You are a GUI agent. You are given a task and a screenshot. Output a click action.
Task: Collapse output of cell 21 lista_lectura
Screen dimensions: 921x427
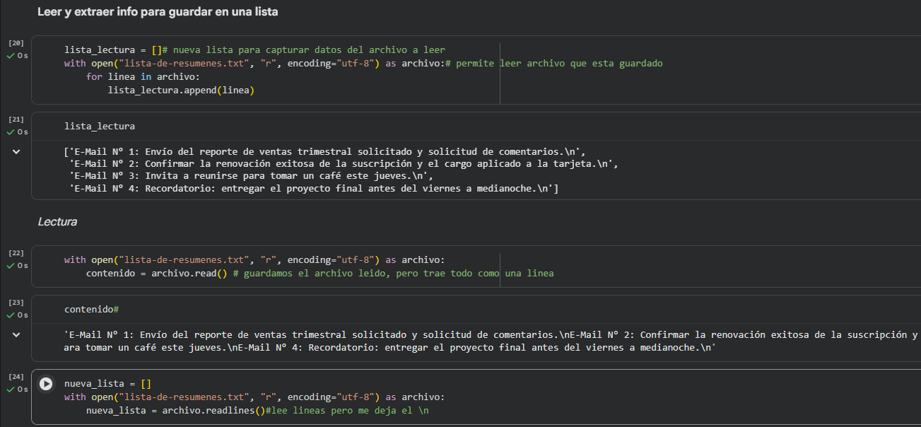[x=16, y=152]
